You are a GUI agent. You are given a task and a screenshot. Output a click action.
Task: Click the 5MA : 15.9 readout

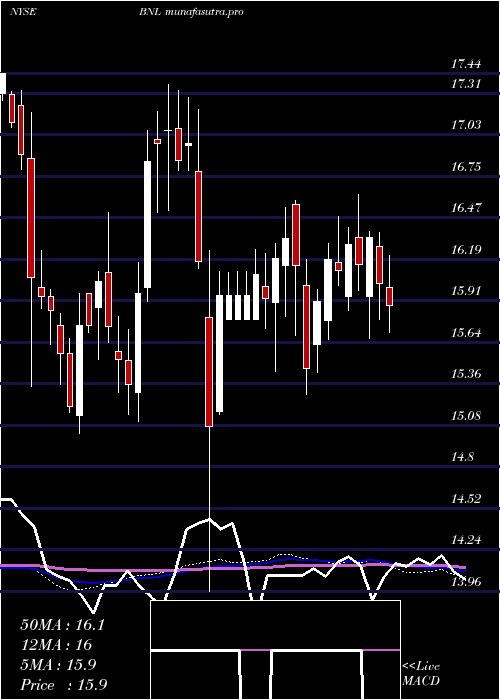coord(58,665)
